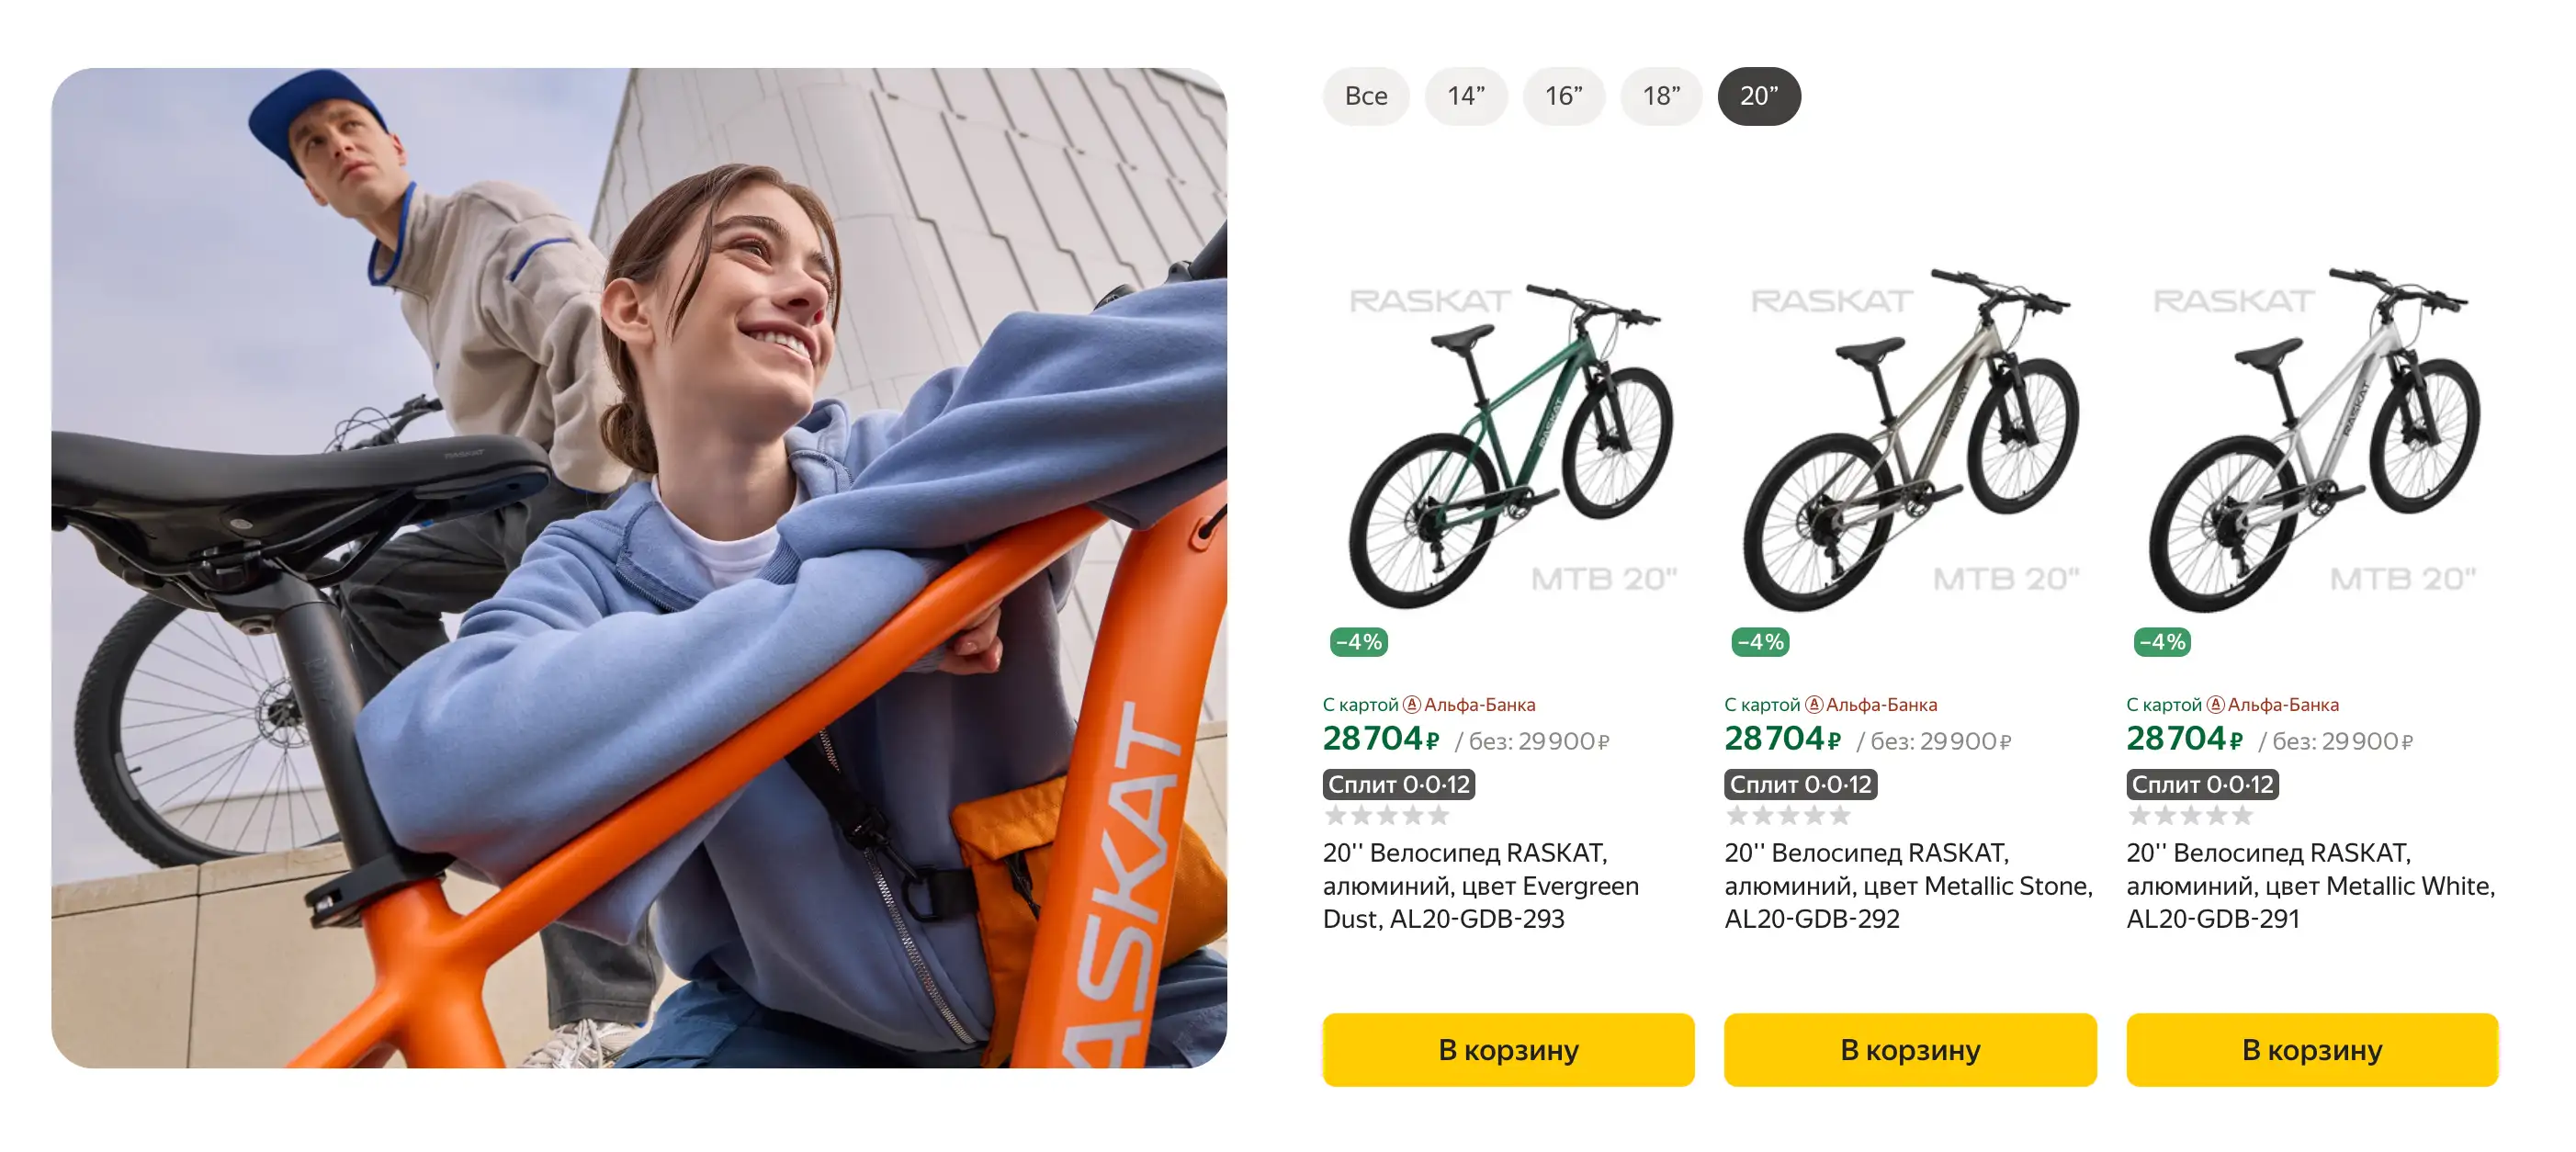The width and height of the screenshot is (2576, 1152).
Task: Open AL20-GDB-293 product title link
Action: [1480, 885]
